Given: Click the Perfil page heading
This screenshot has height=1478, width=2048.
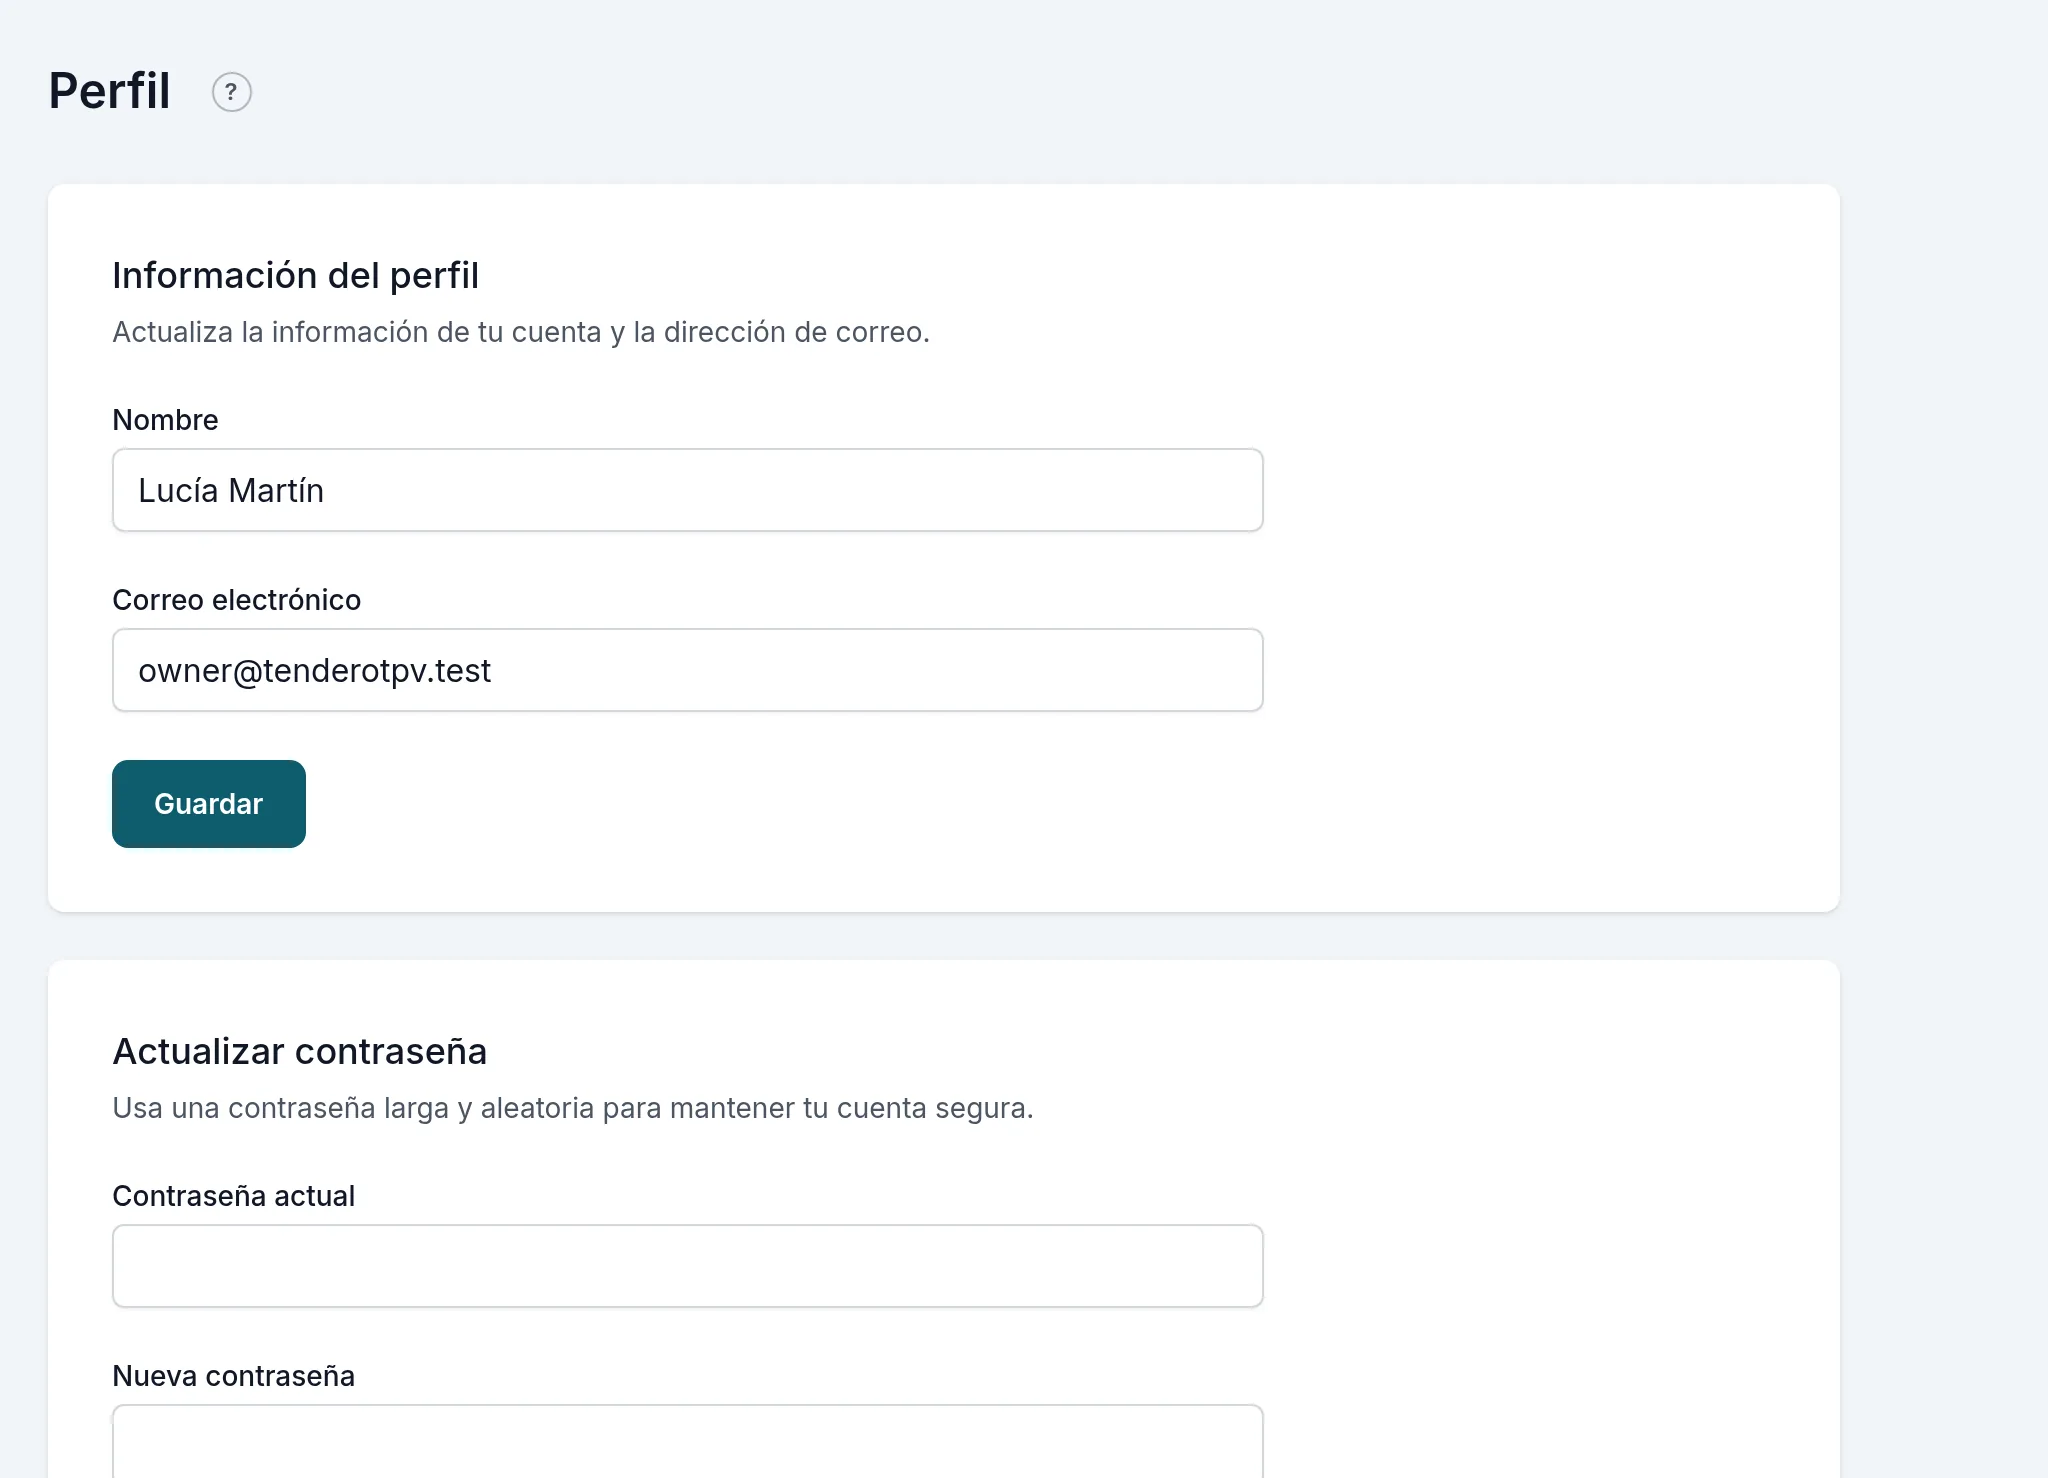Looking at the screenshot, I should [x=110, y=91].
